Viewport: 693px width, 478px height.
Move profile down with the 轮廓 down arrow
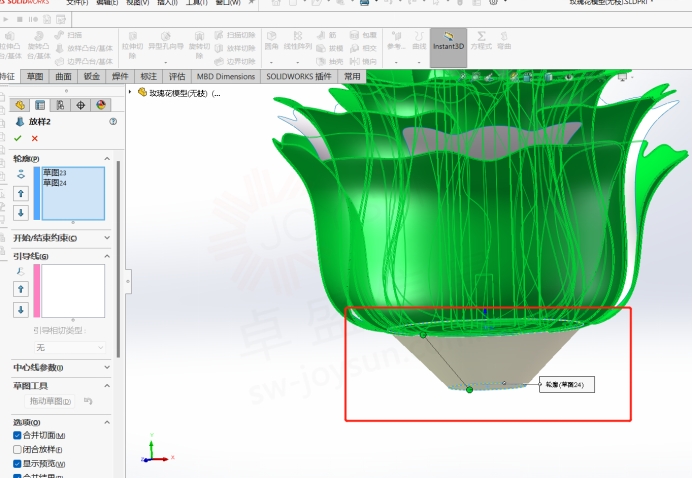21,212
